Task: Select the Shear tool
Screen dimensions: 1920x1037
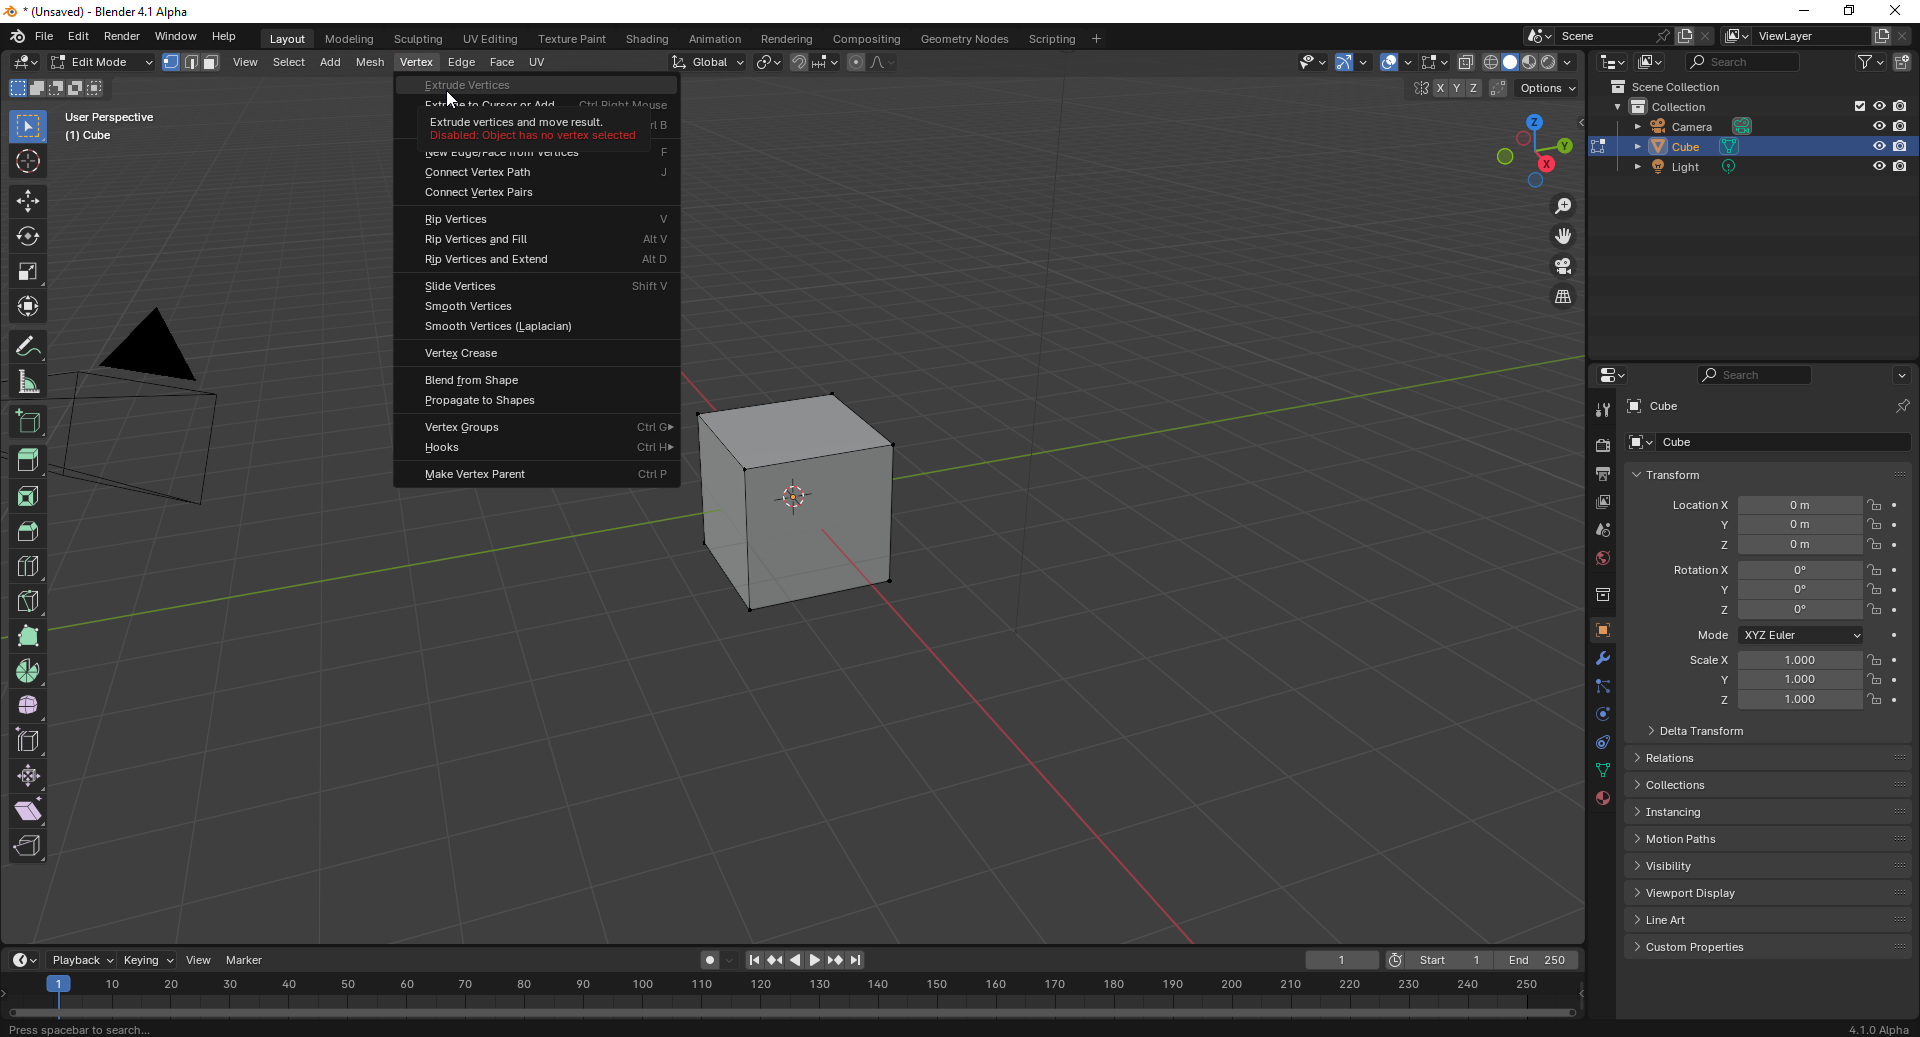Action: coord(28,811)
